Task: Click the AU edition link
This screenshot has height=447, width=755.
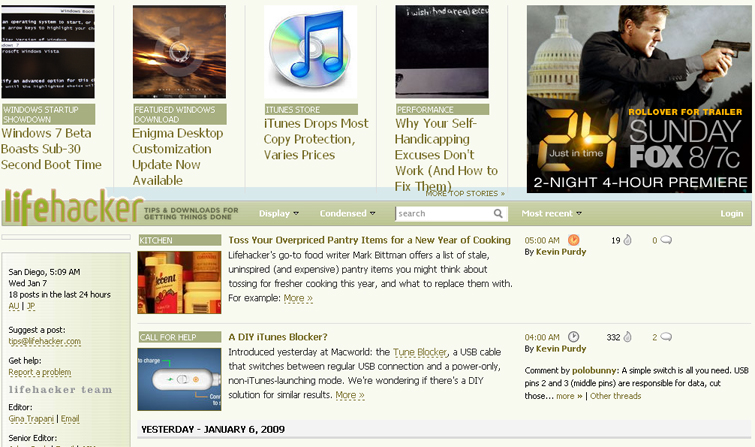Action: tap(13, 306)
